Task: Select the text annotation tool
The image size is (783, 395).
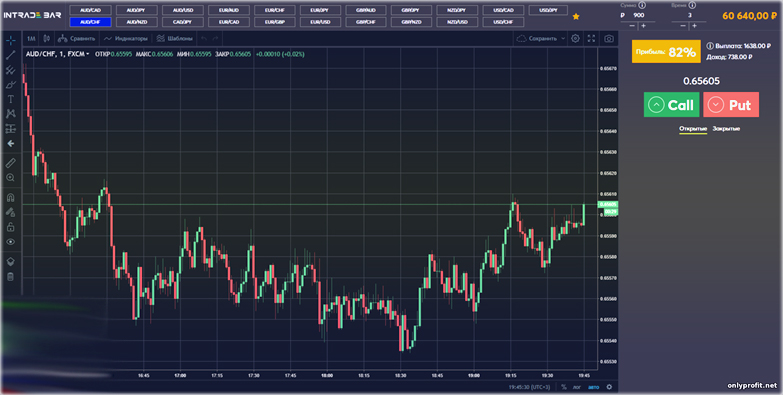Action: coord(10,99)
